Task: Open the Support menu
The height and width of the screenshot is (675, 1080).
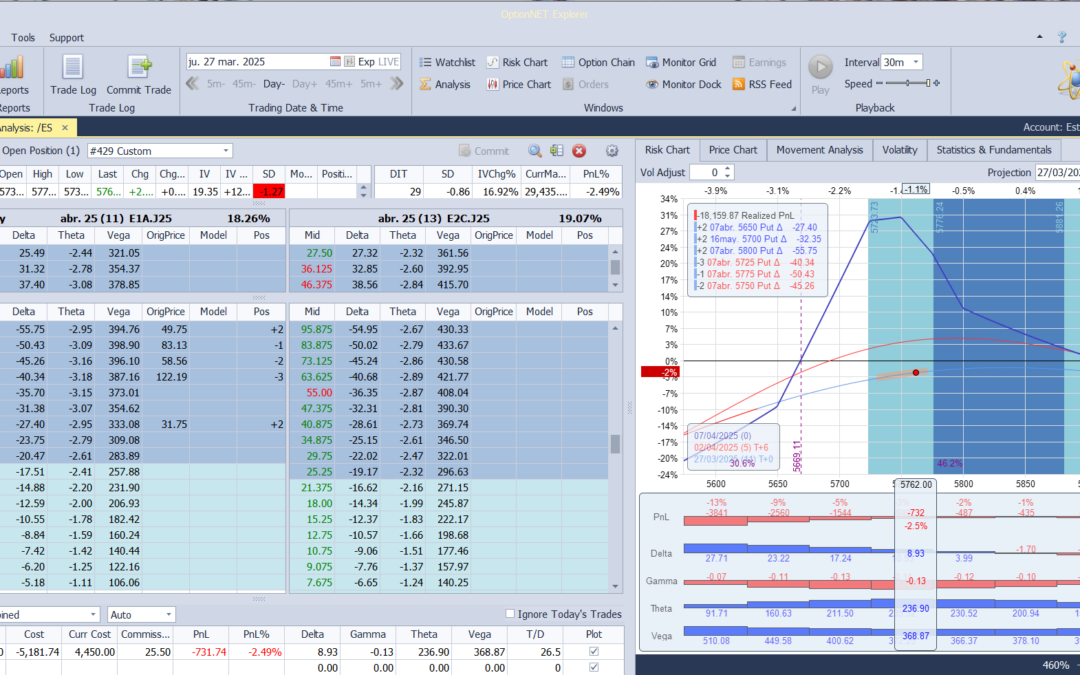Action: 67,38
